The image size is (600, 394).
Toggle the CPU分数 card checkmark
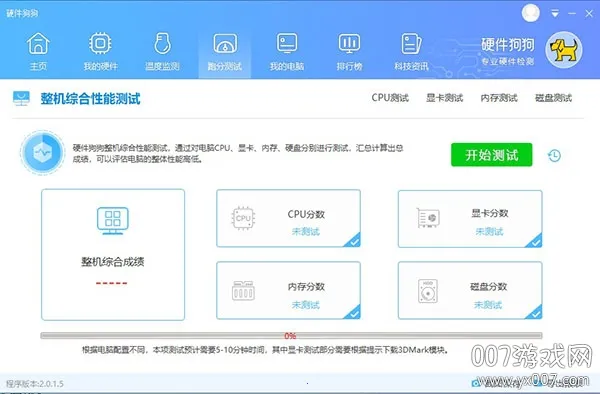[353, 241]
